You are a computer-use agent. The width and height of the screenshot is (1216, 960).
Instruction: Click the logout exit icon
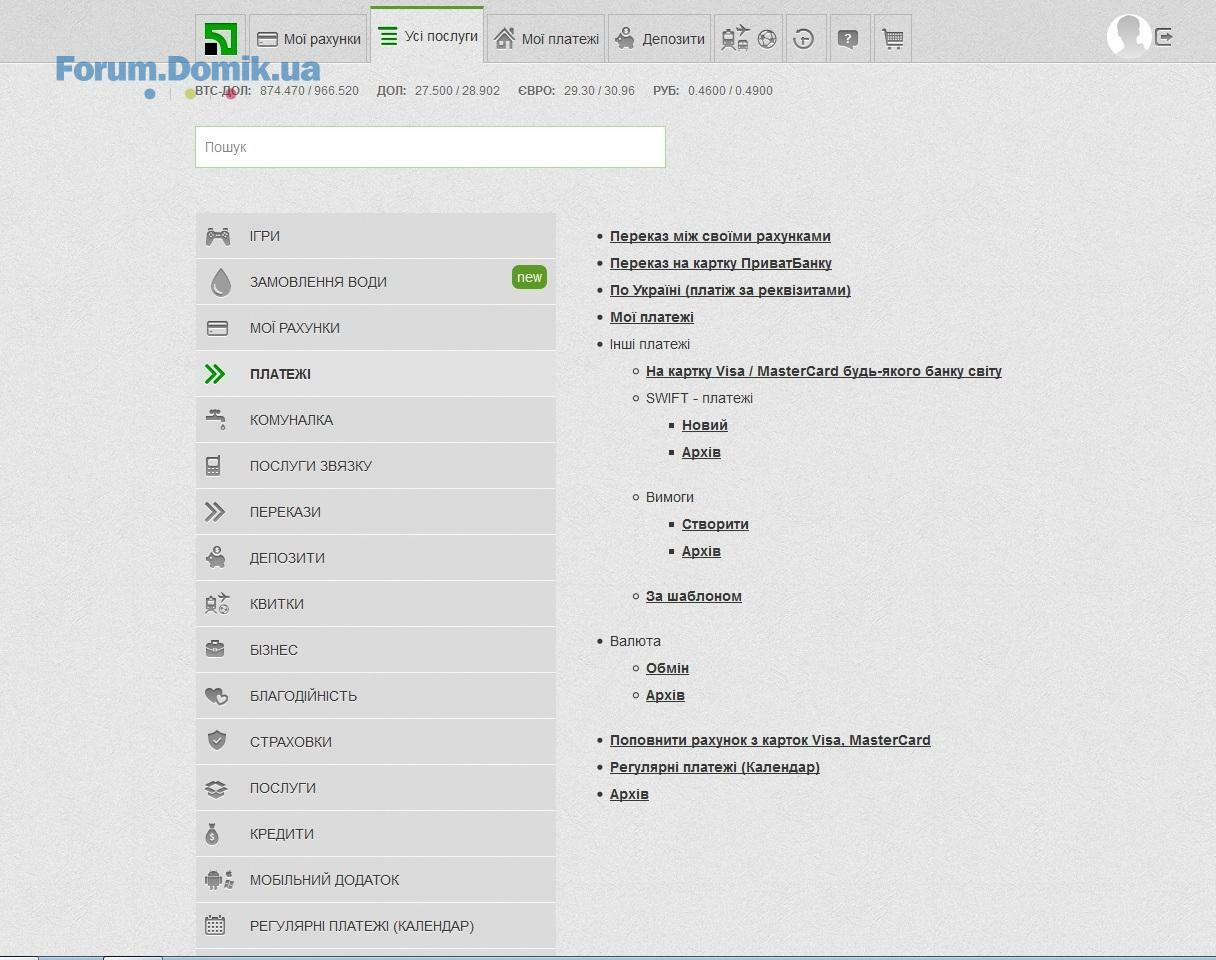1164,37
